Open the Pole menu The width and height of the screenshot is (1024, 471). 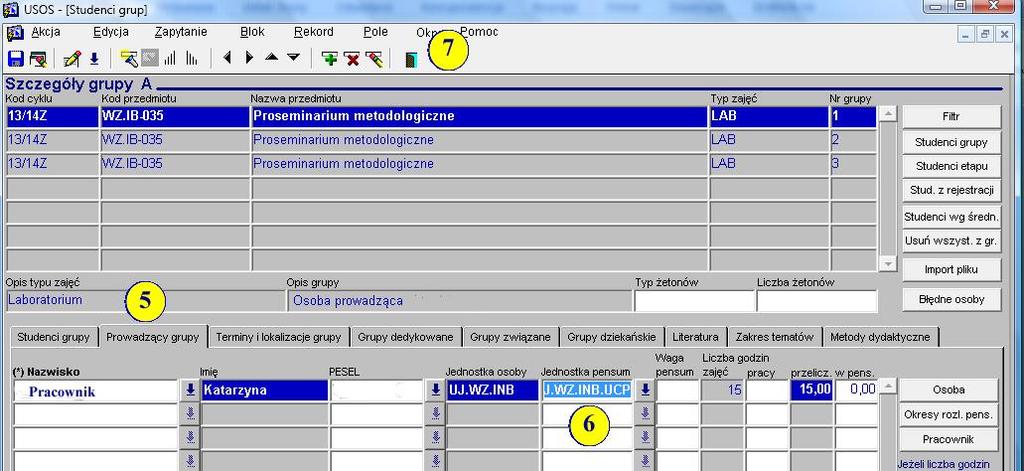pos(376,31)
